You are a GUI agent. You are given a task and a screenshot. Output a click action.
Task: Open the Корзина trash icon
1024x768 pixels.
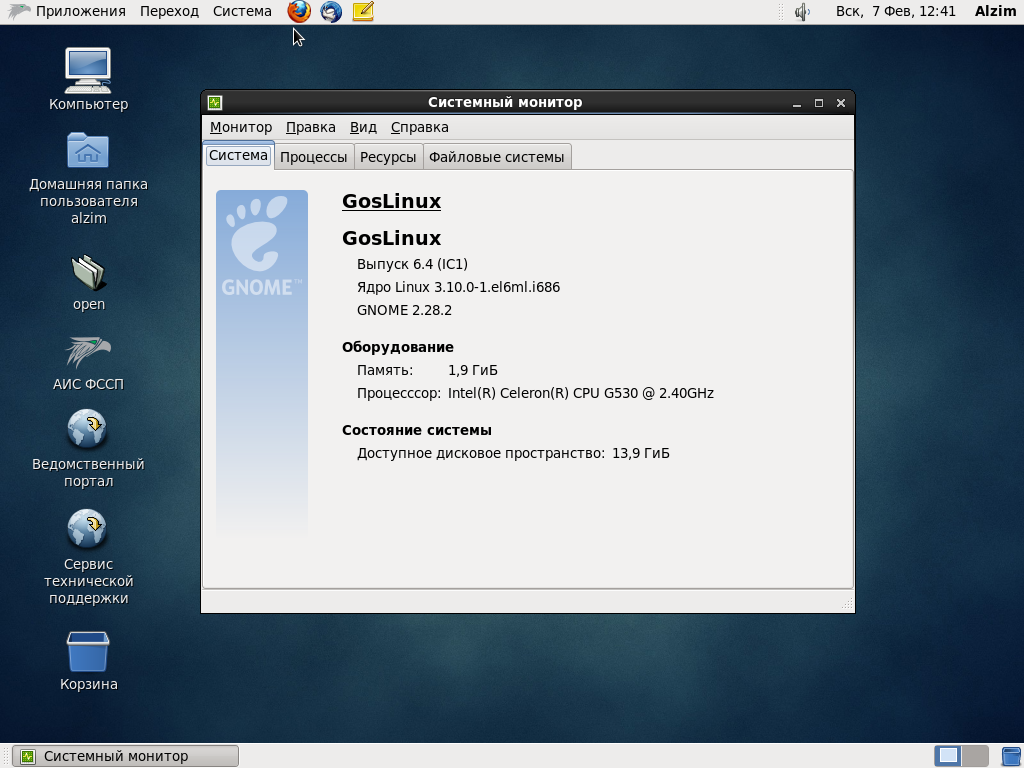tap(88, 652)
